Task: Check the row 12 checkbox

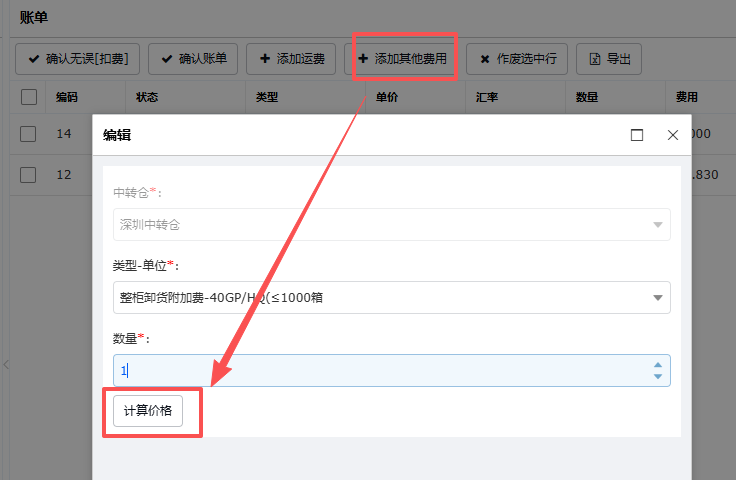Action: [x=29, y=174]
